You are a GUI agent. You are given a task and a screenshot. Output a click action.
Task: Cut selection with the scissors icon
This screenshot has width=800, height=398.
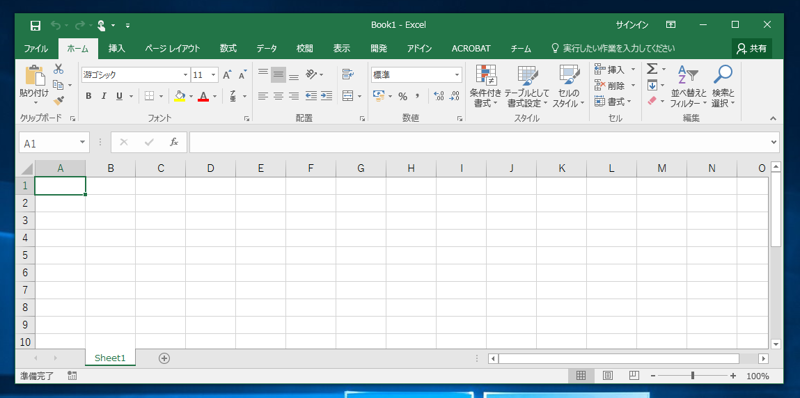click(59, 69)
